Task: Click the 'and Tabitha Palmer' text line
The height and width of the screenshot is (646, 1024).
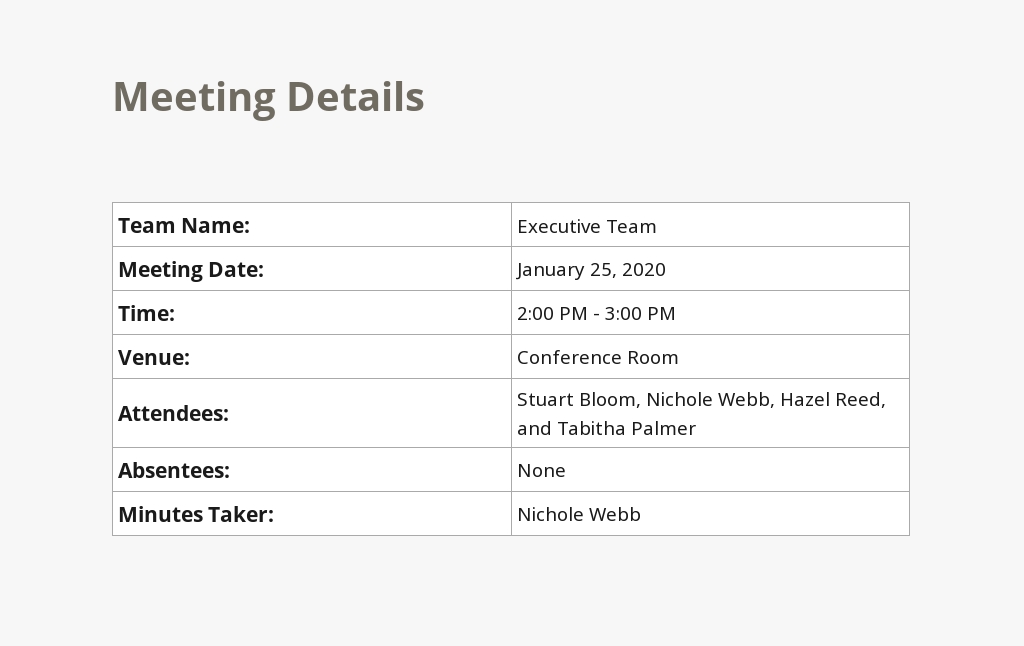Action: [x=606, y=428]
